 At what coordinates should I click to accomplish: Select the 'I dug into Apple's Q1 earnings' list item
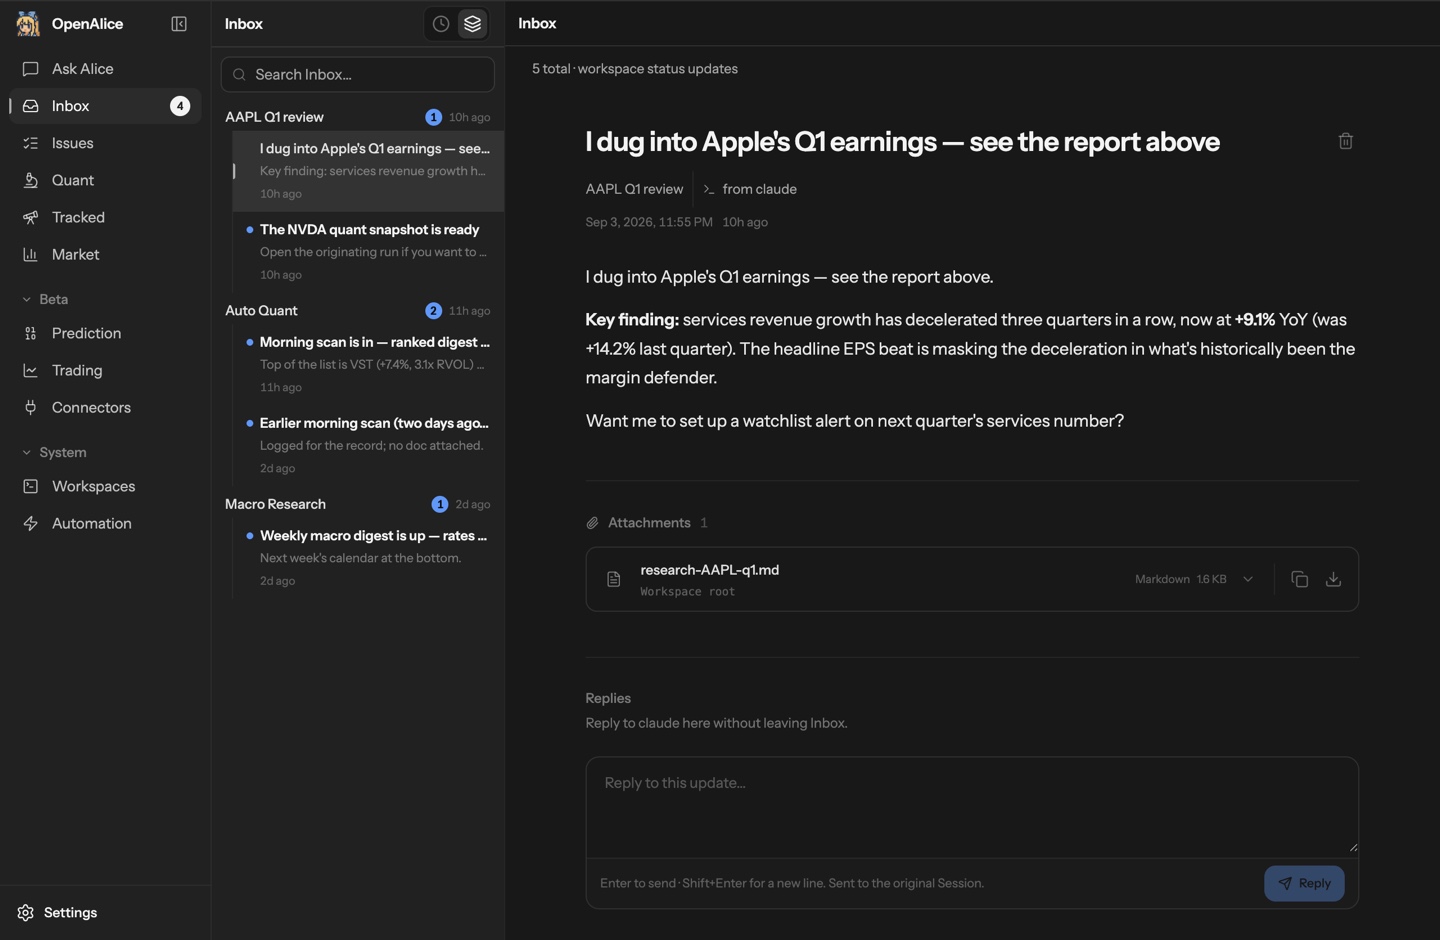tap(368, 170)
